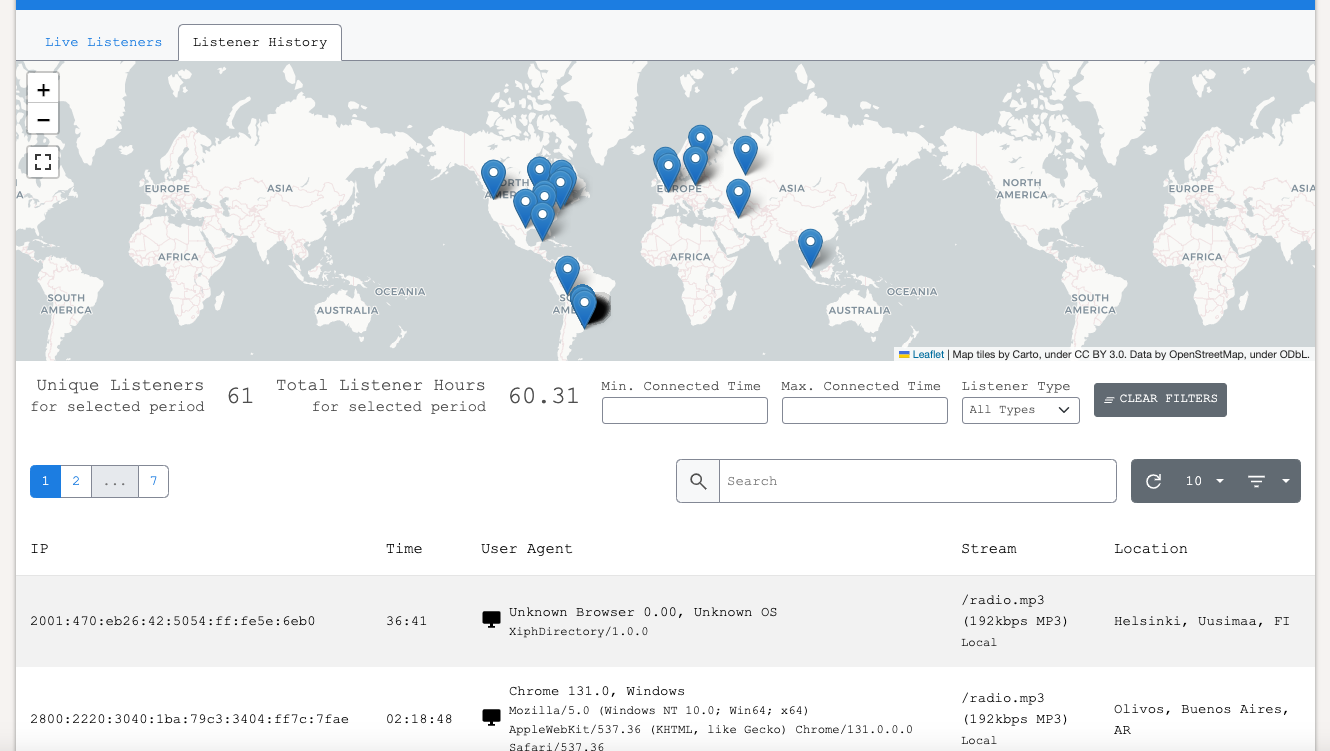Click the northernmost map marker above Europe
Screen dimensions: 1330x751
pyautogui.click(x=700, y=144)
